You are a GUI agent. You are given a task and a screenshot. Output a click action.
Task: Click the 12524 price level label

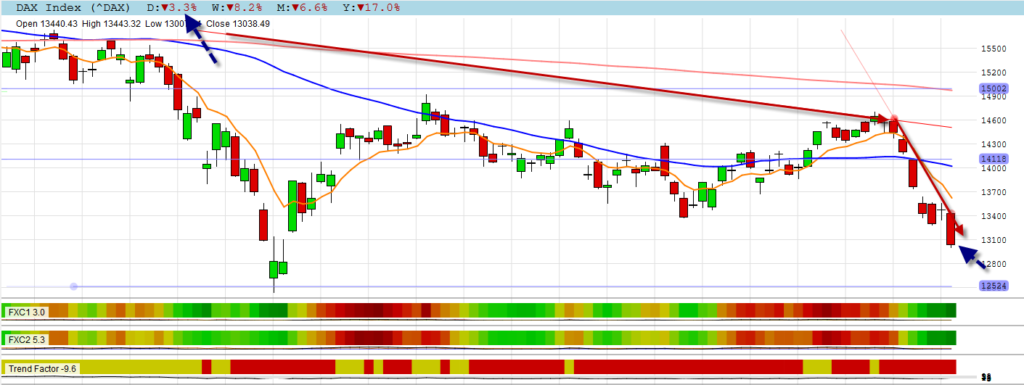coord(993,286)
